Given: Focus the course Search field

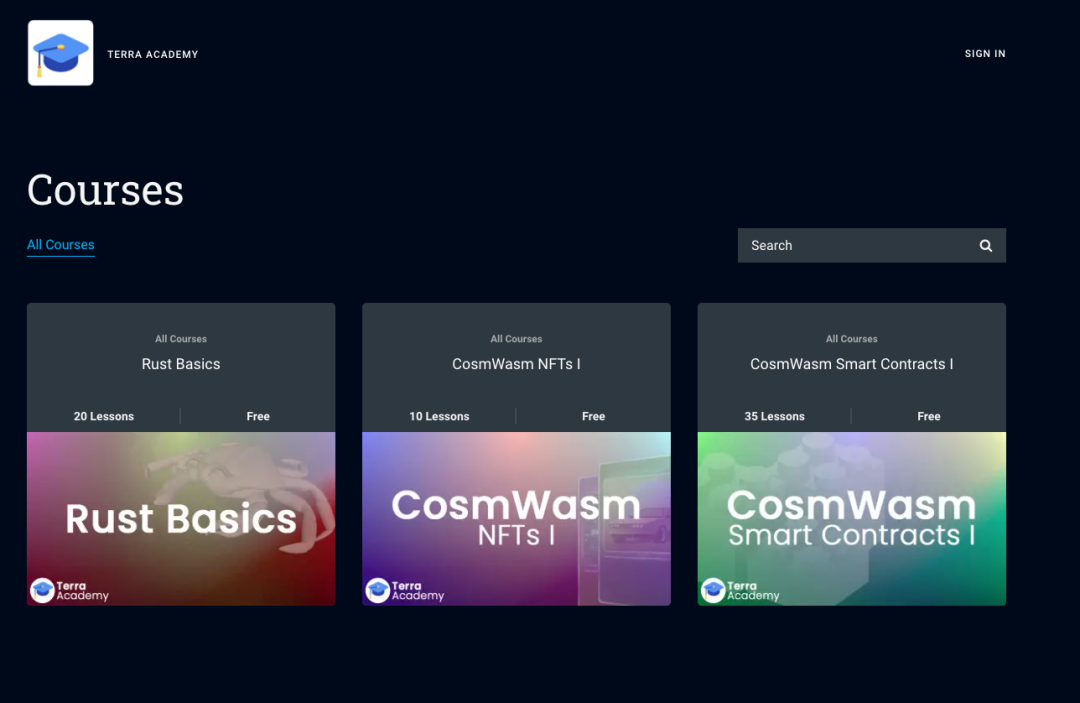Looking at the screenshot, I should click(871, 245).
